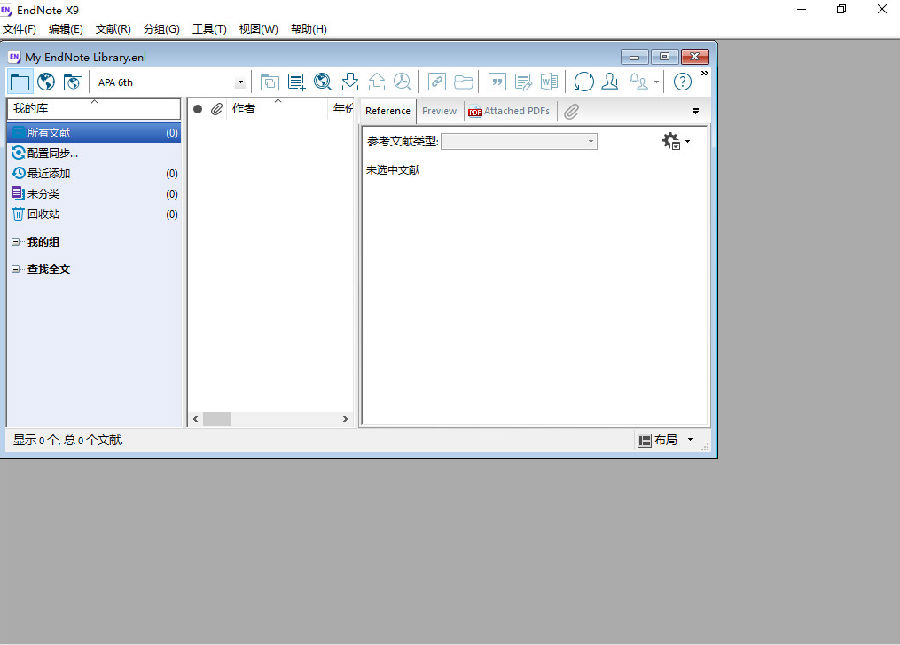This screenshot has width=900, height=645.
Task: Switch to the Reference tab
Action: (388, 111)
